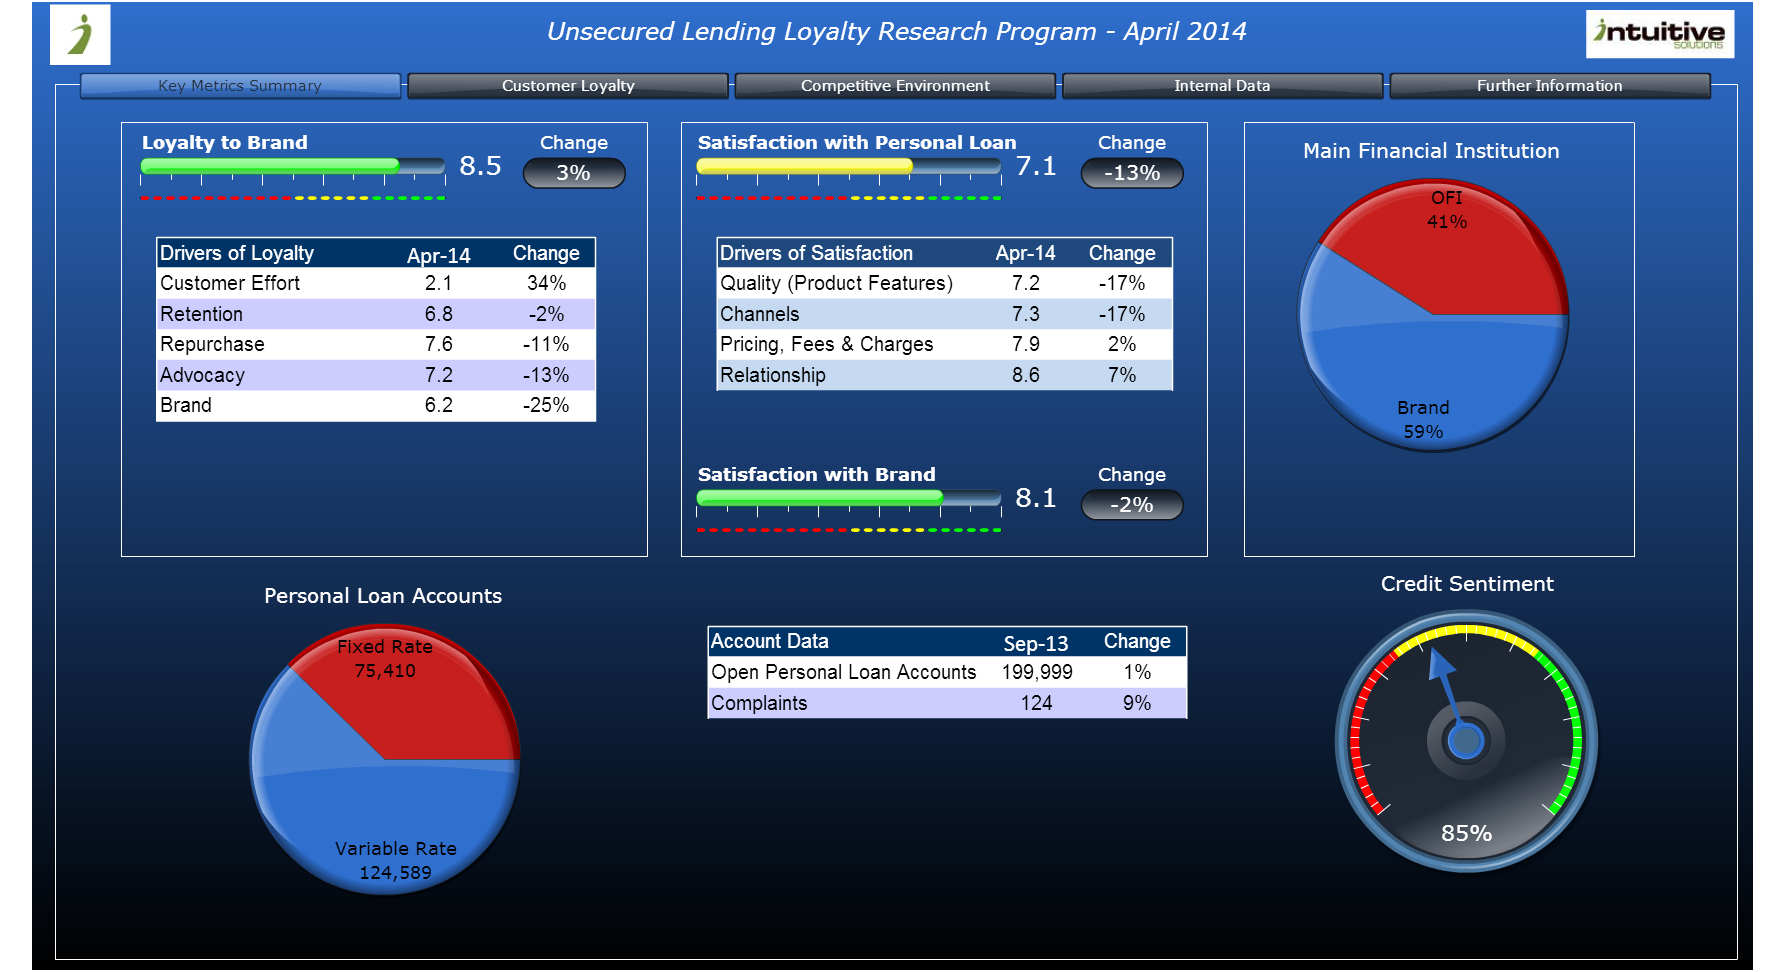Go to the Further Information tab
Image resolution: width=1786 pixels, height=972 pixels.
(x=1549, y=86)
